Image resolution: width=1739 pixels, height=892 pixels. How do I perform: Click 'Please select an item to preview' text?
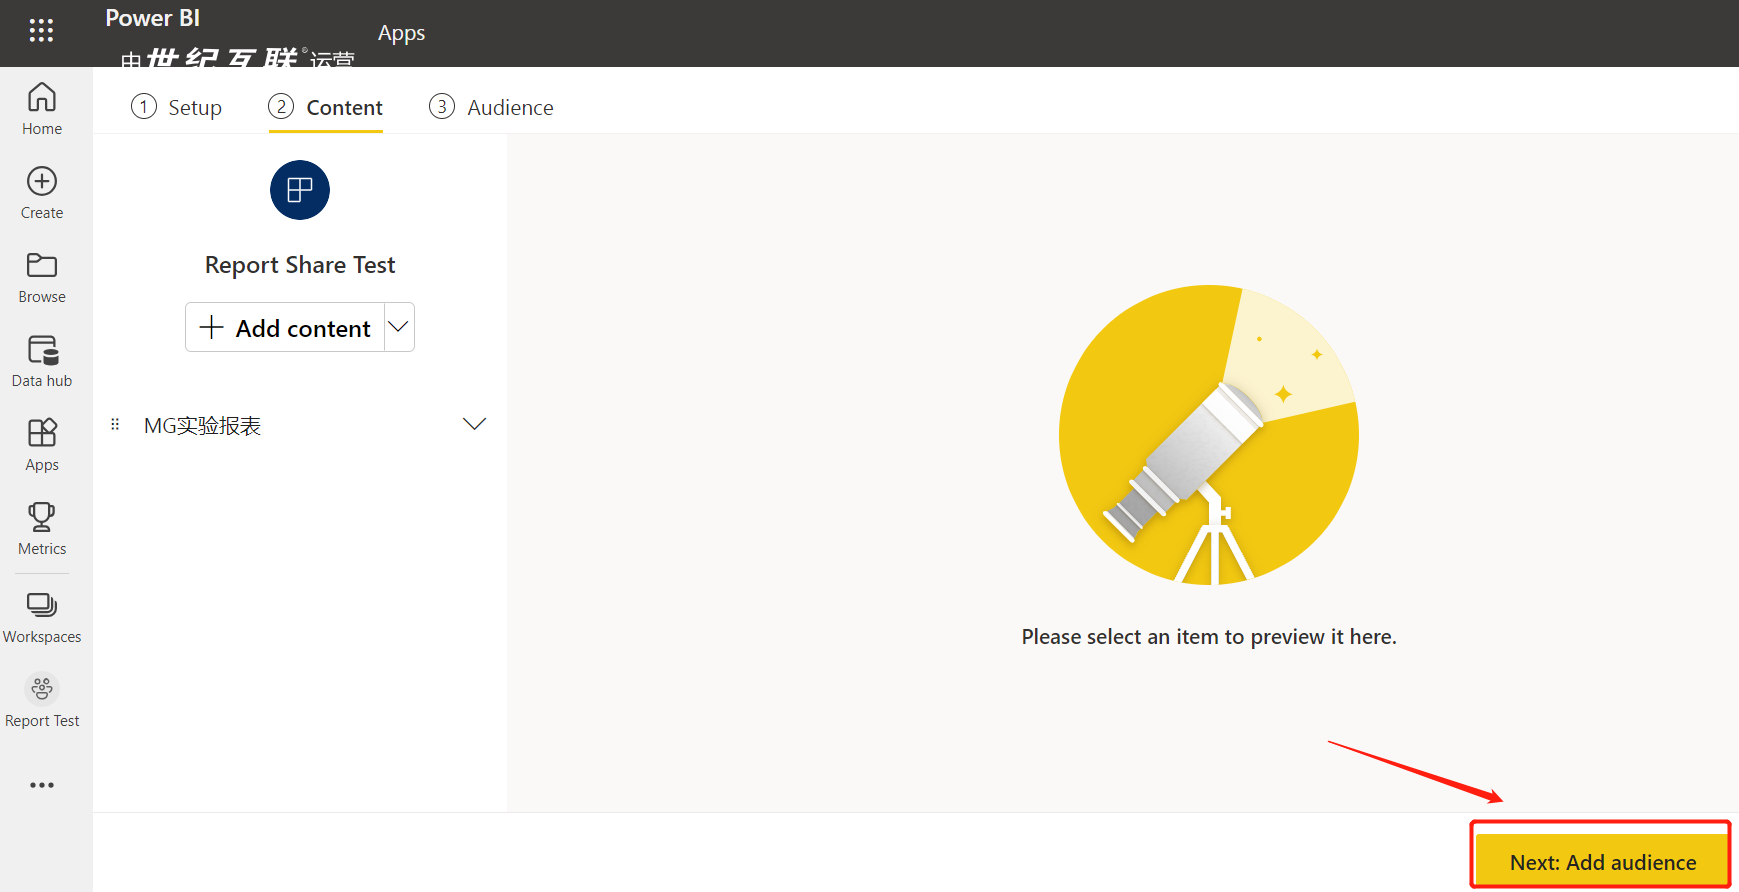point(1209,637)
